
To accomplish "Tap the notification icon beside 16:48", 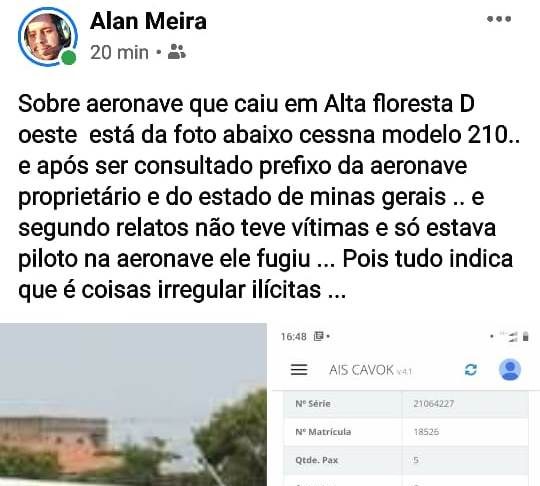I will (318, 336).
